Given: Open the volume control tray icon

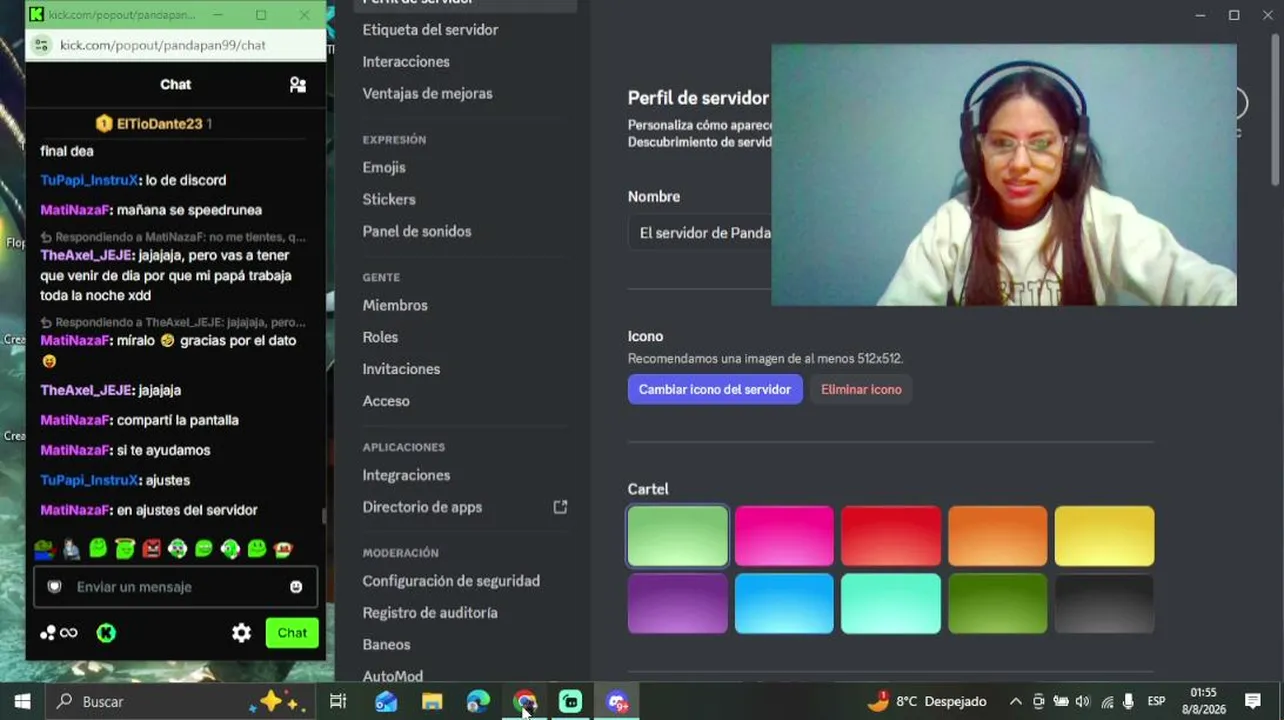Looking at the screenshot, I should 1083,702.
